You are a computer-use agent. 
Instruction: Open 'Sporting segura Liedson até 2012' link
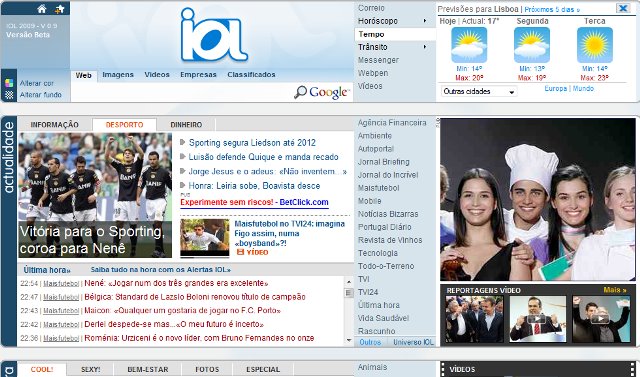tap(252, 143)
